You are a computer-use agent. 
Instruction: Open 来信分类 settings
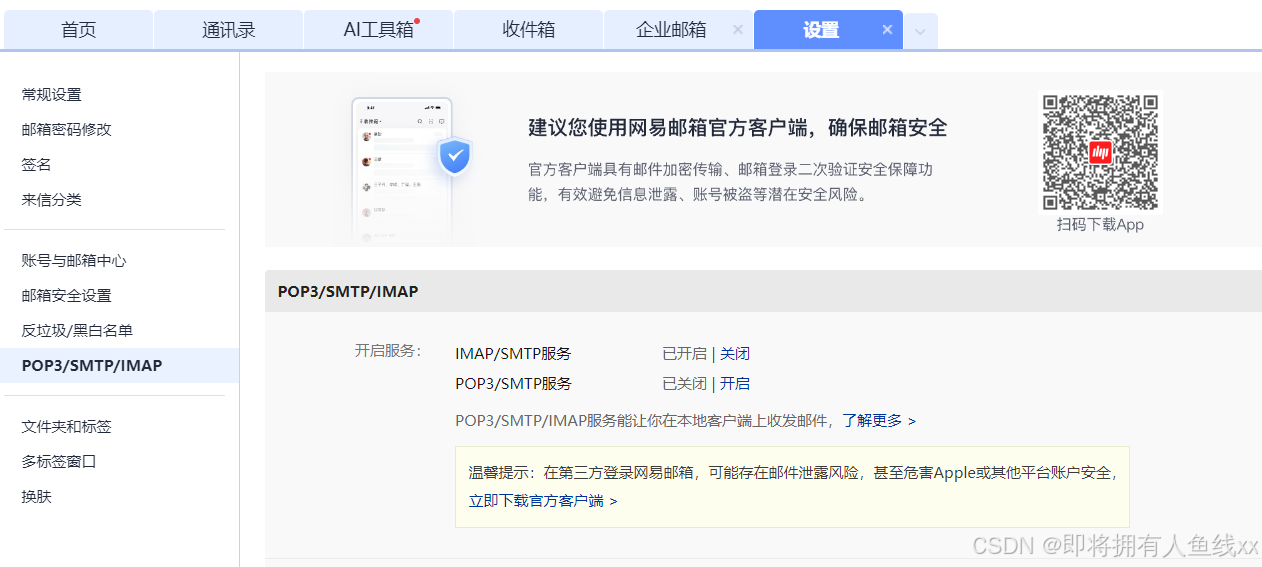click(x=51, y=200)
